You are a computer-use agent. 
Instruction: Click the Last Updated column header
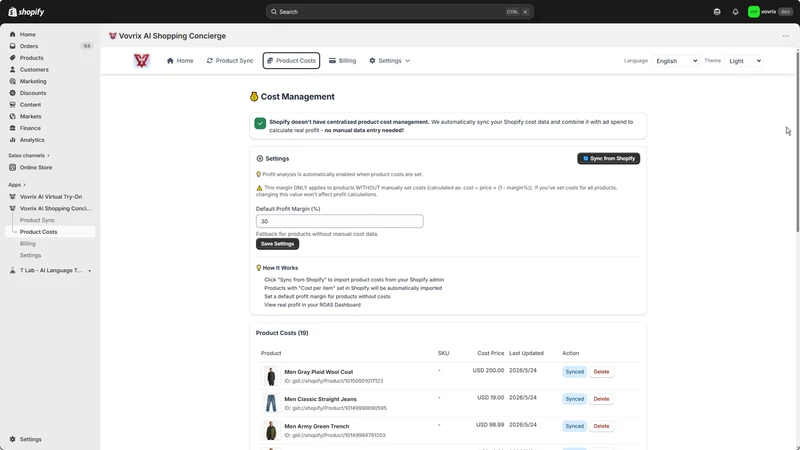(526, 353)
